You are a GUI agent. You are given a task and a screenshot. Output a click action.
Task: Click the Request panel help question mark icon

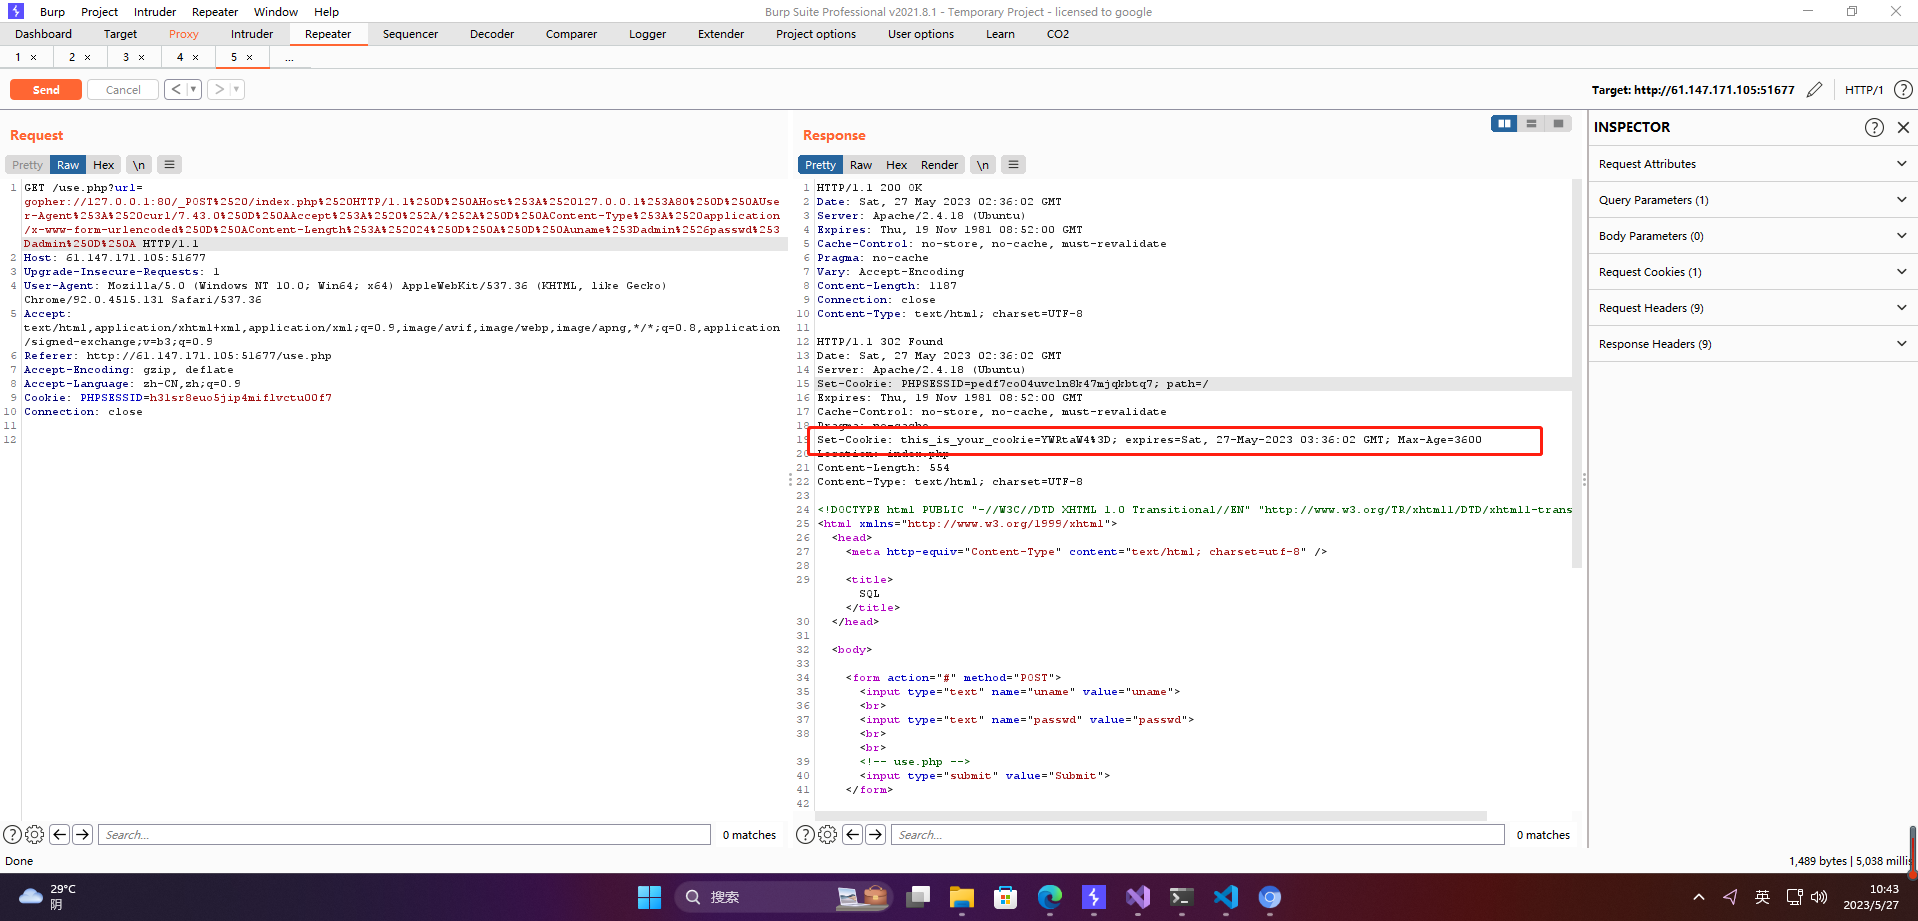pos(11,834)
